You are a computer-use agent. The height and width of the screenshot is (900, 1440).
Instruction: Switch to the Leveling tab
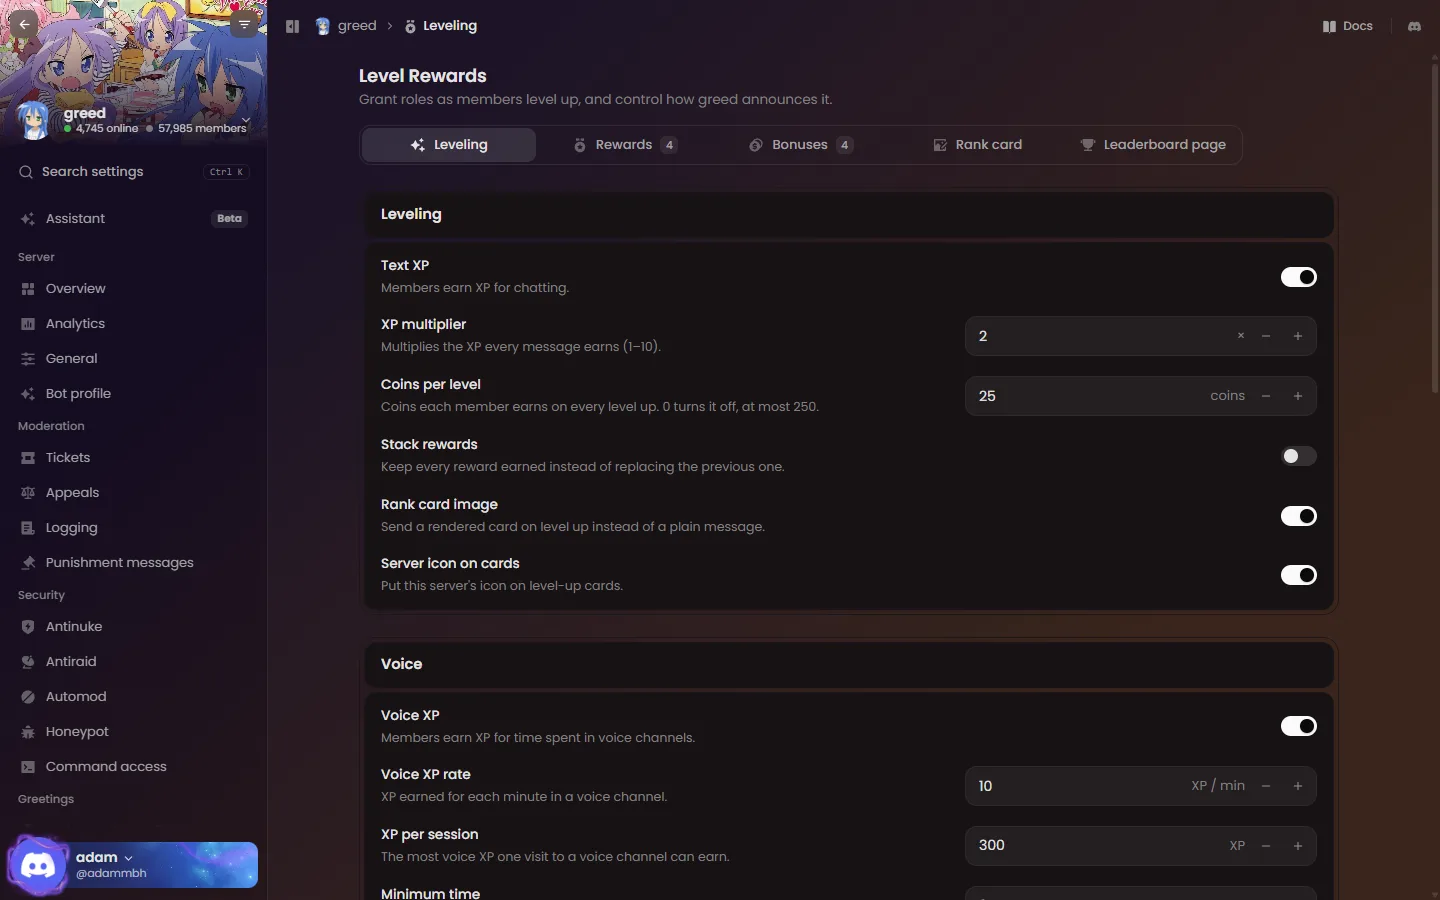click(449, 145)
